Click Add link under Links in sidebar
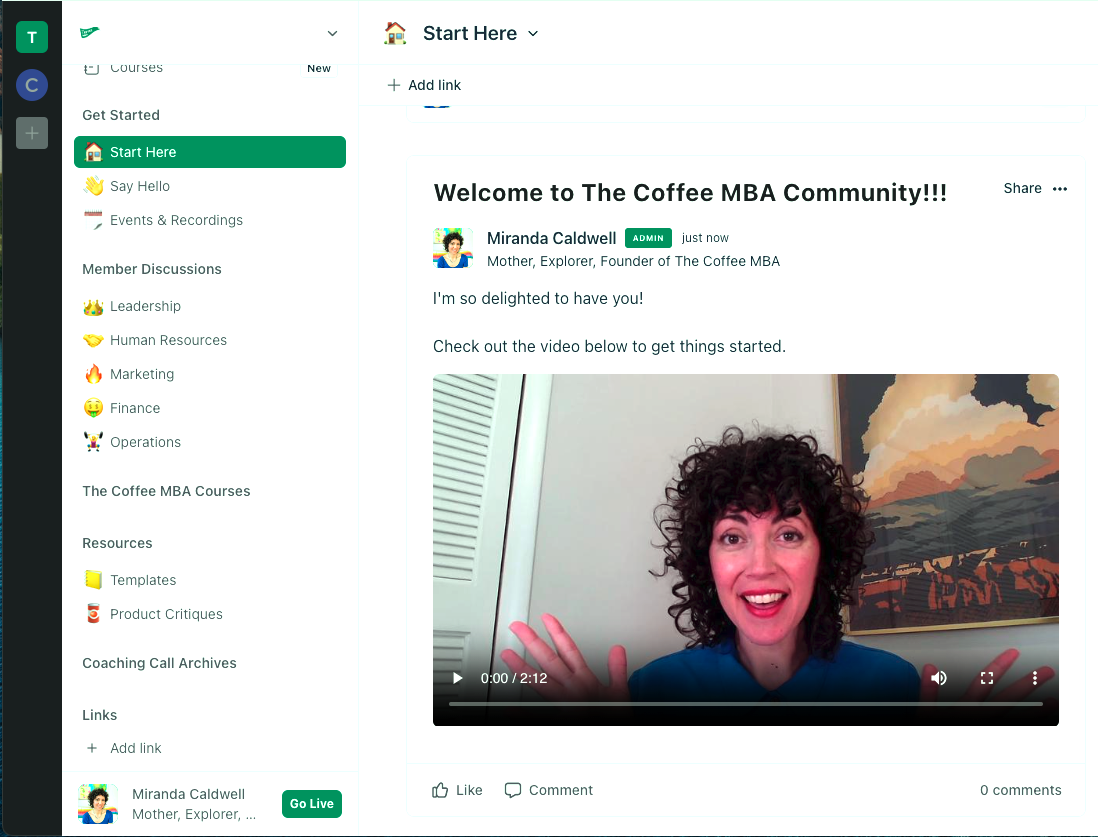 click(136, 748)
